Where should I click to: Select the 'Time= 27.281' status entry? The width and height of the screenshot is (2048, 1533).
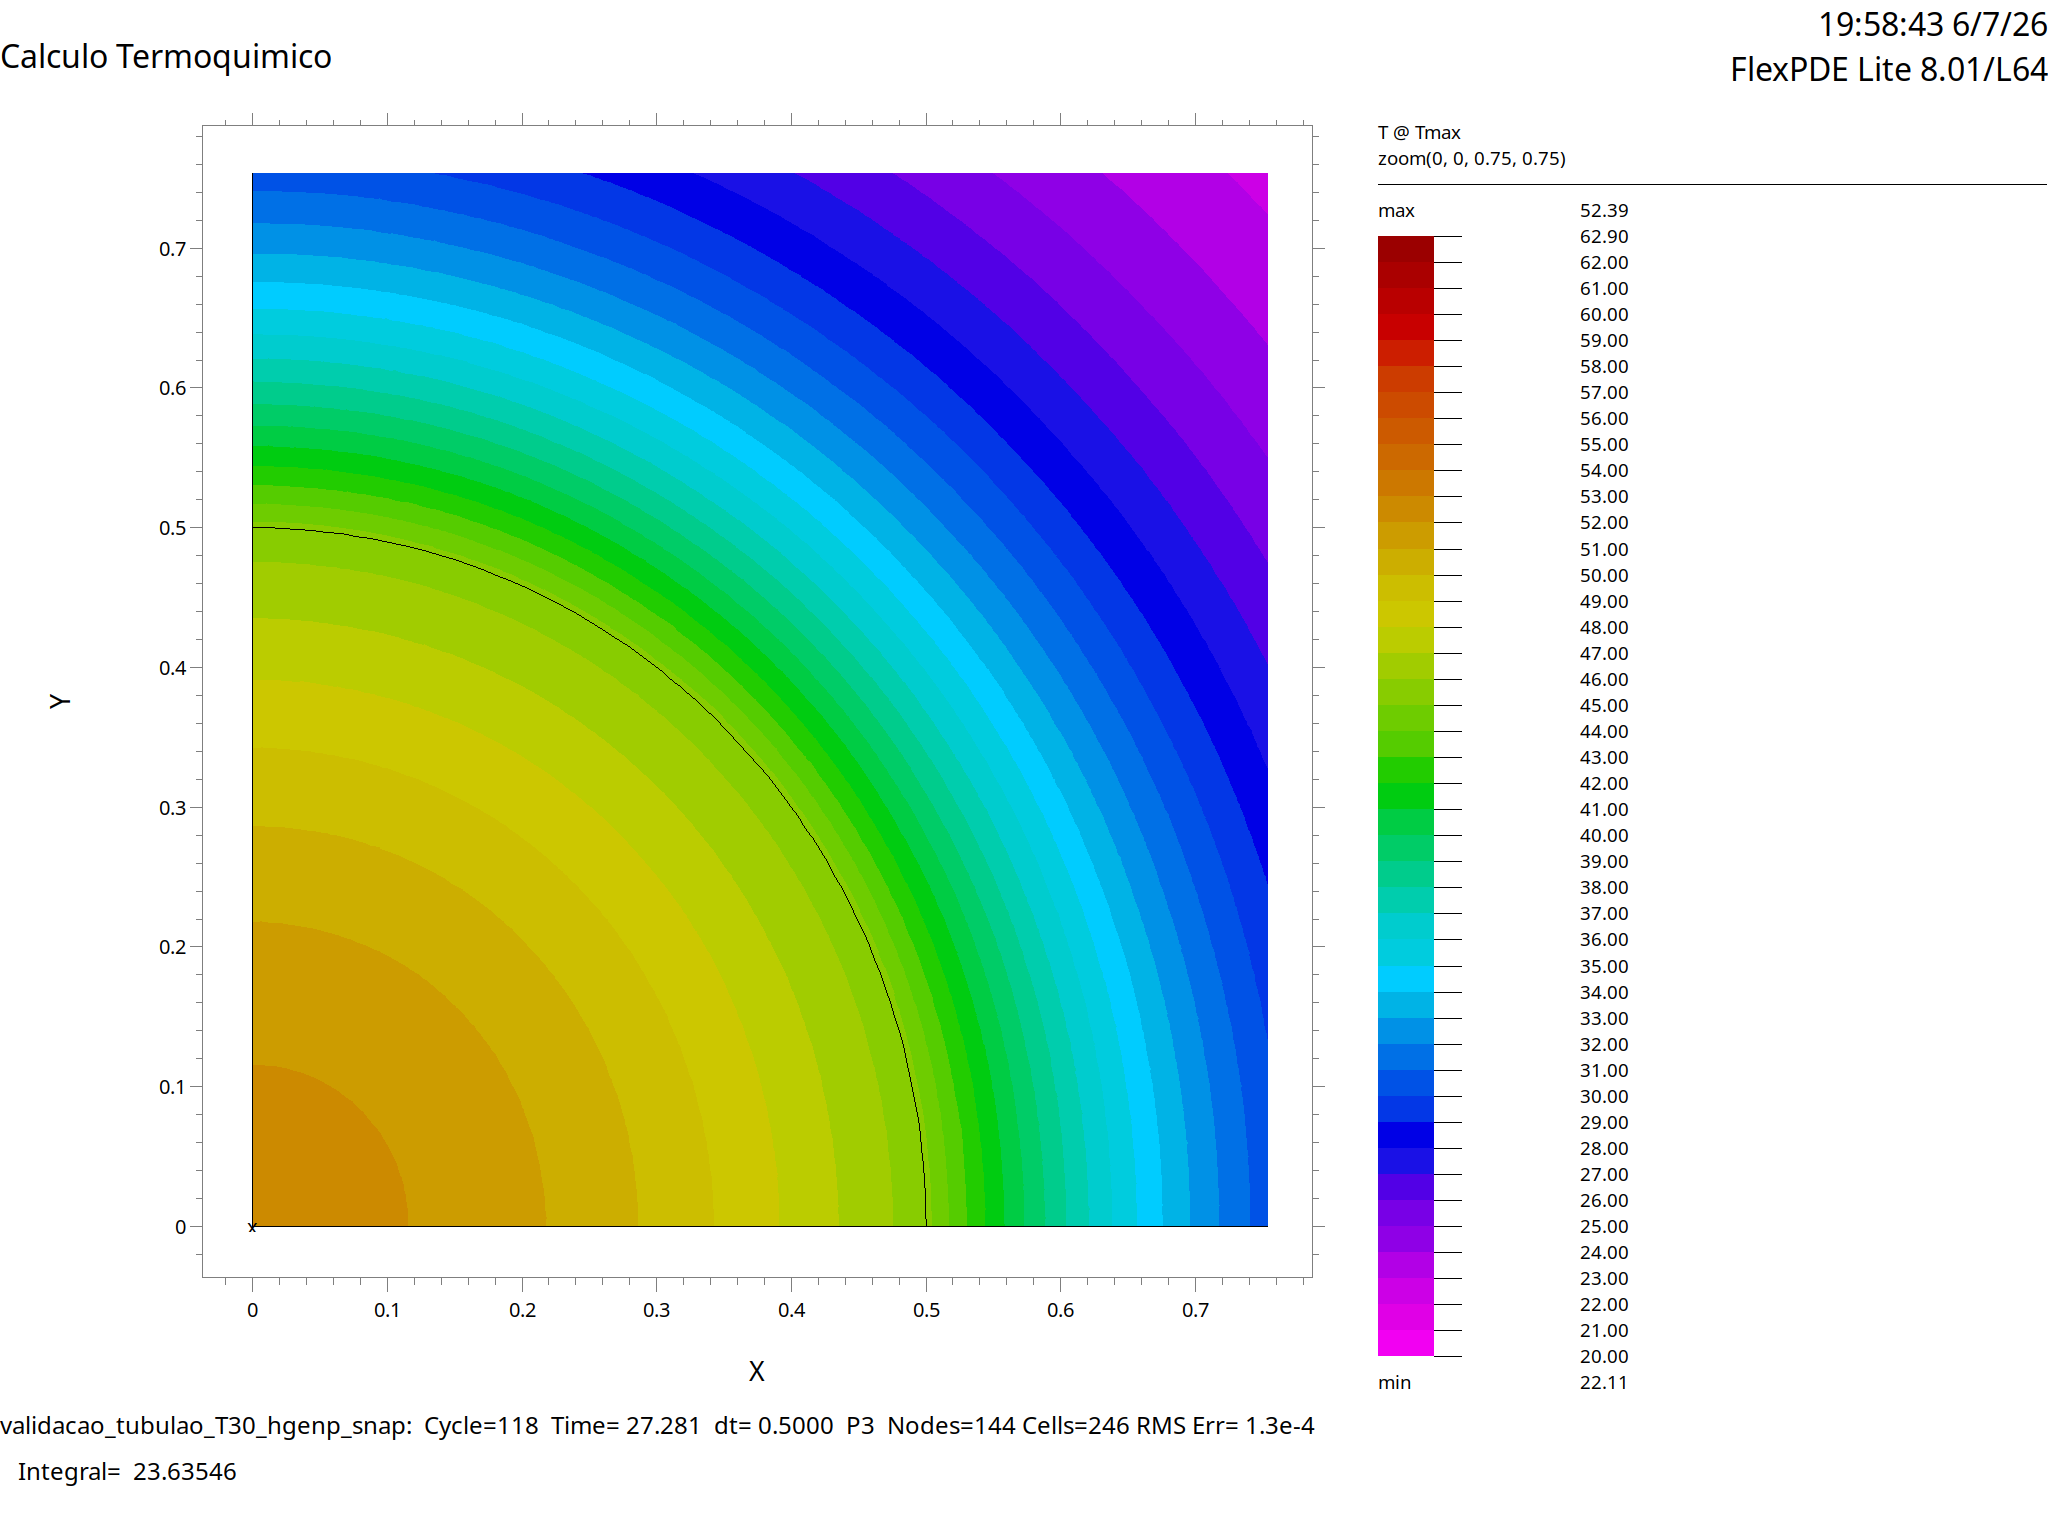(626, 1426)
